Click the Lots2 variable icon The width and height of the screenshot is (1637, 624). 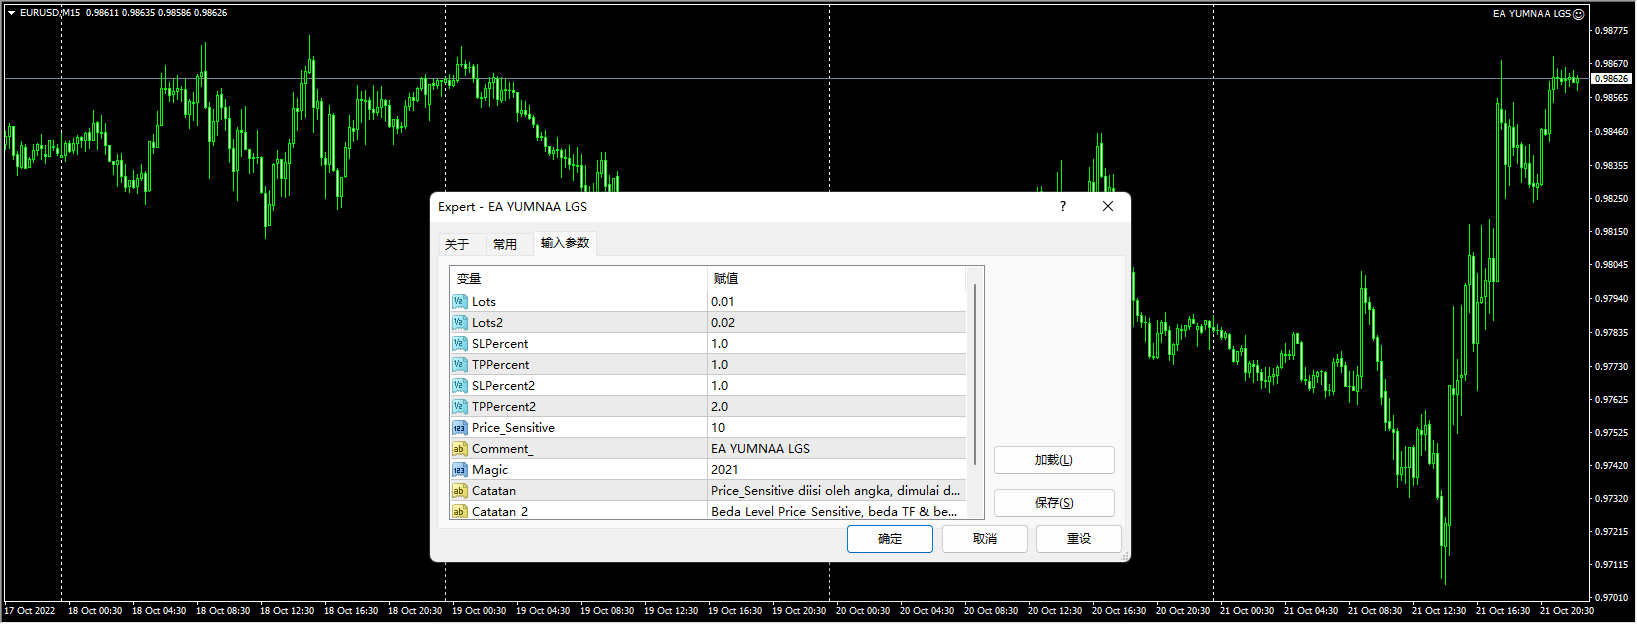459,323
